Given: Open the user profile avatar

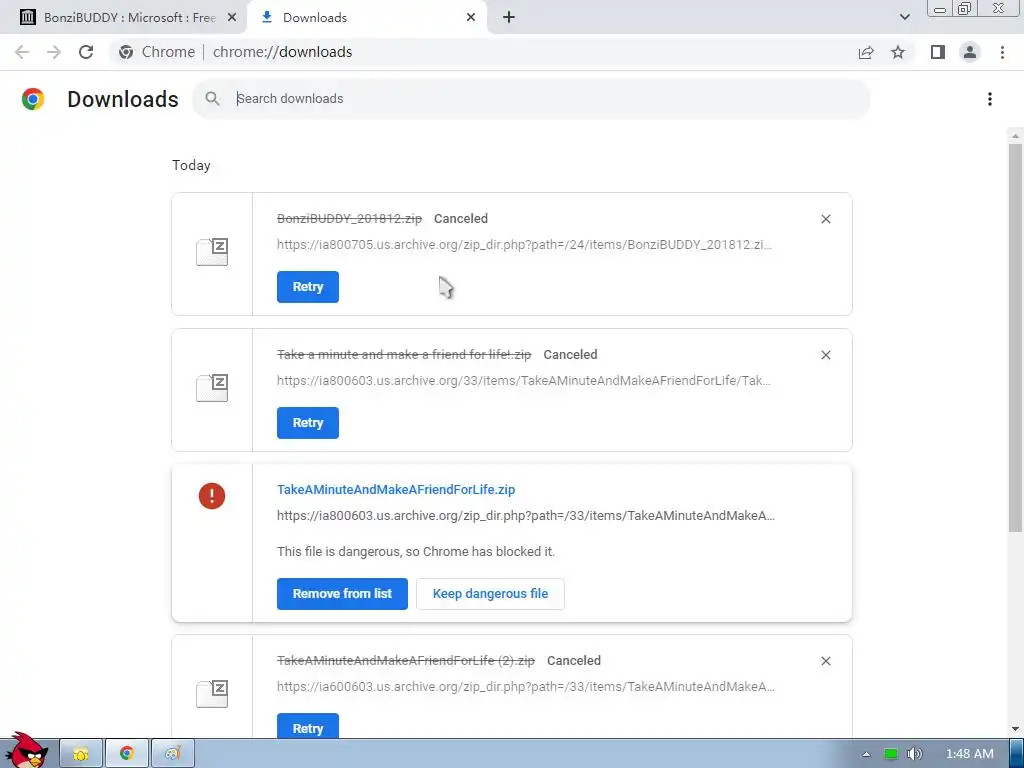Looking at the screenshot, I should (x=970, y=52).
